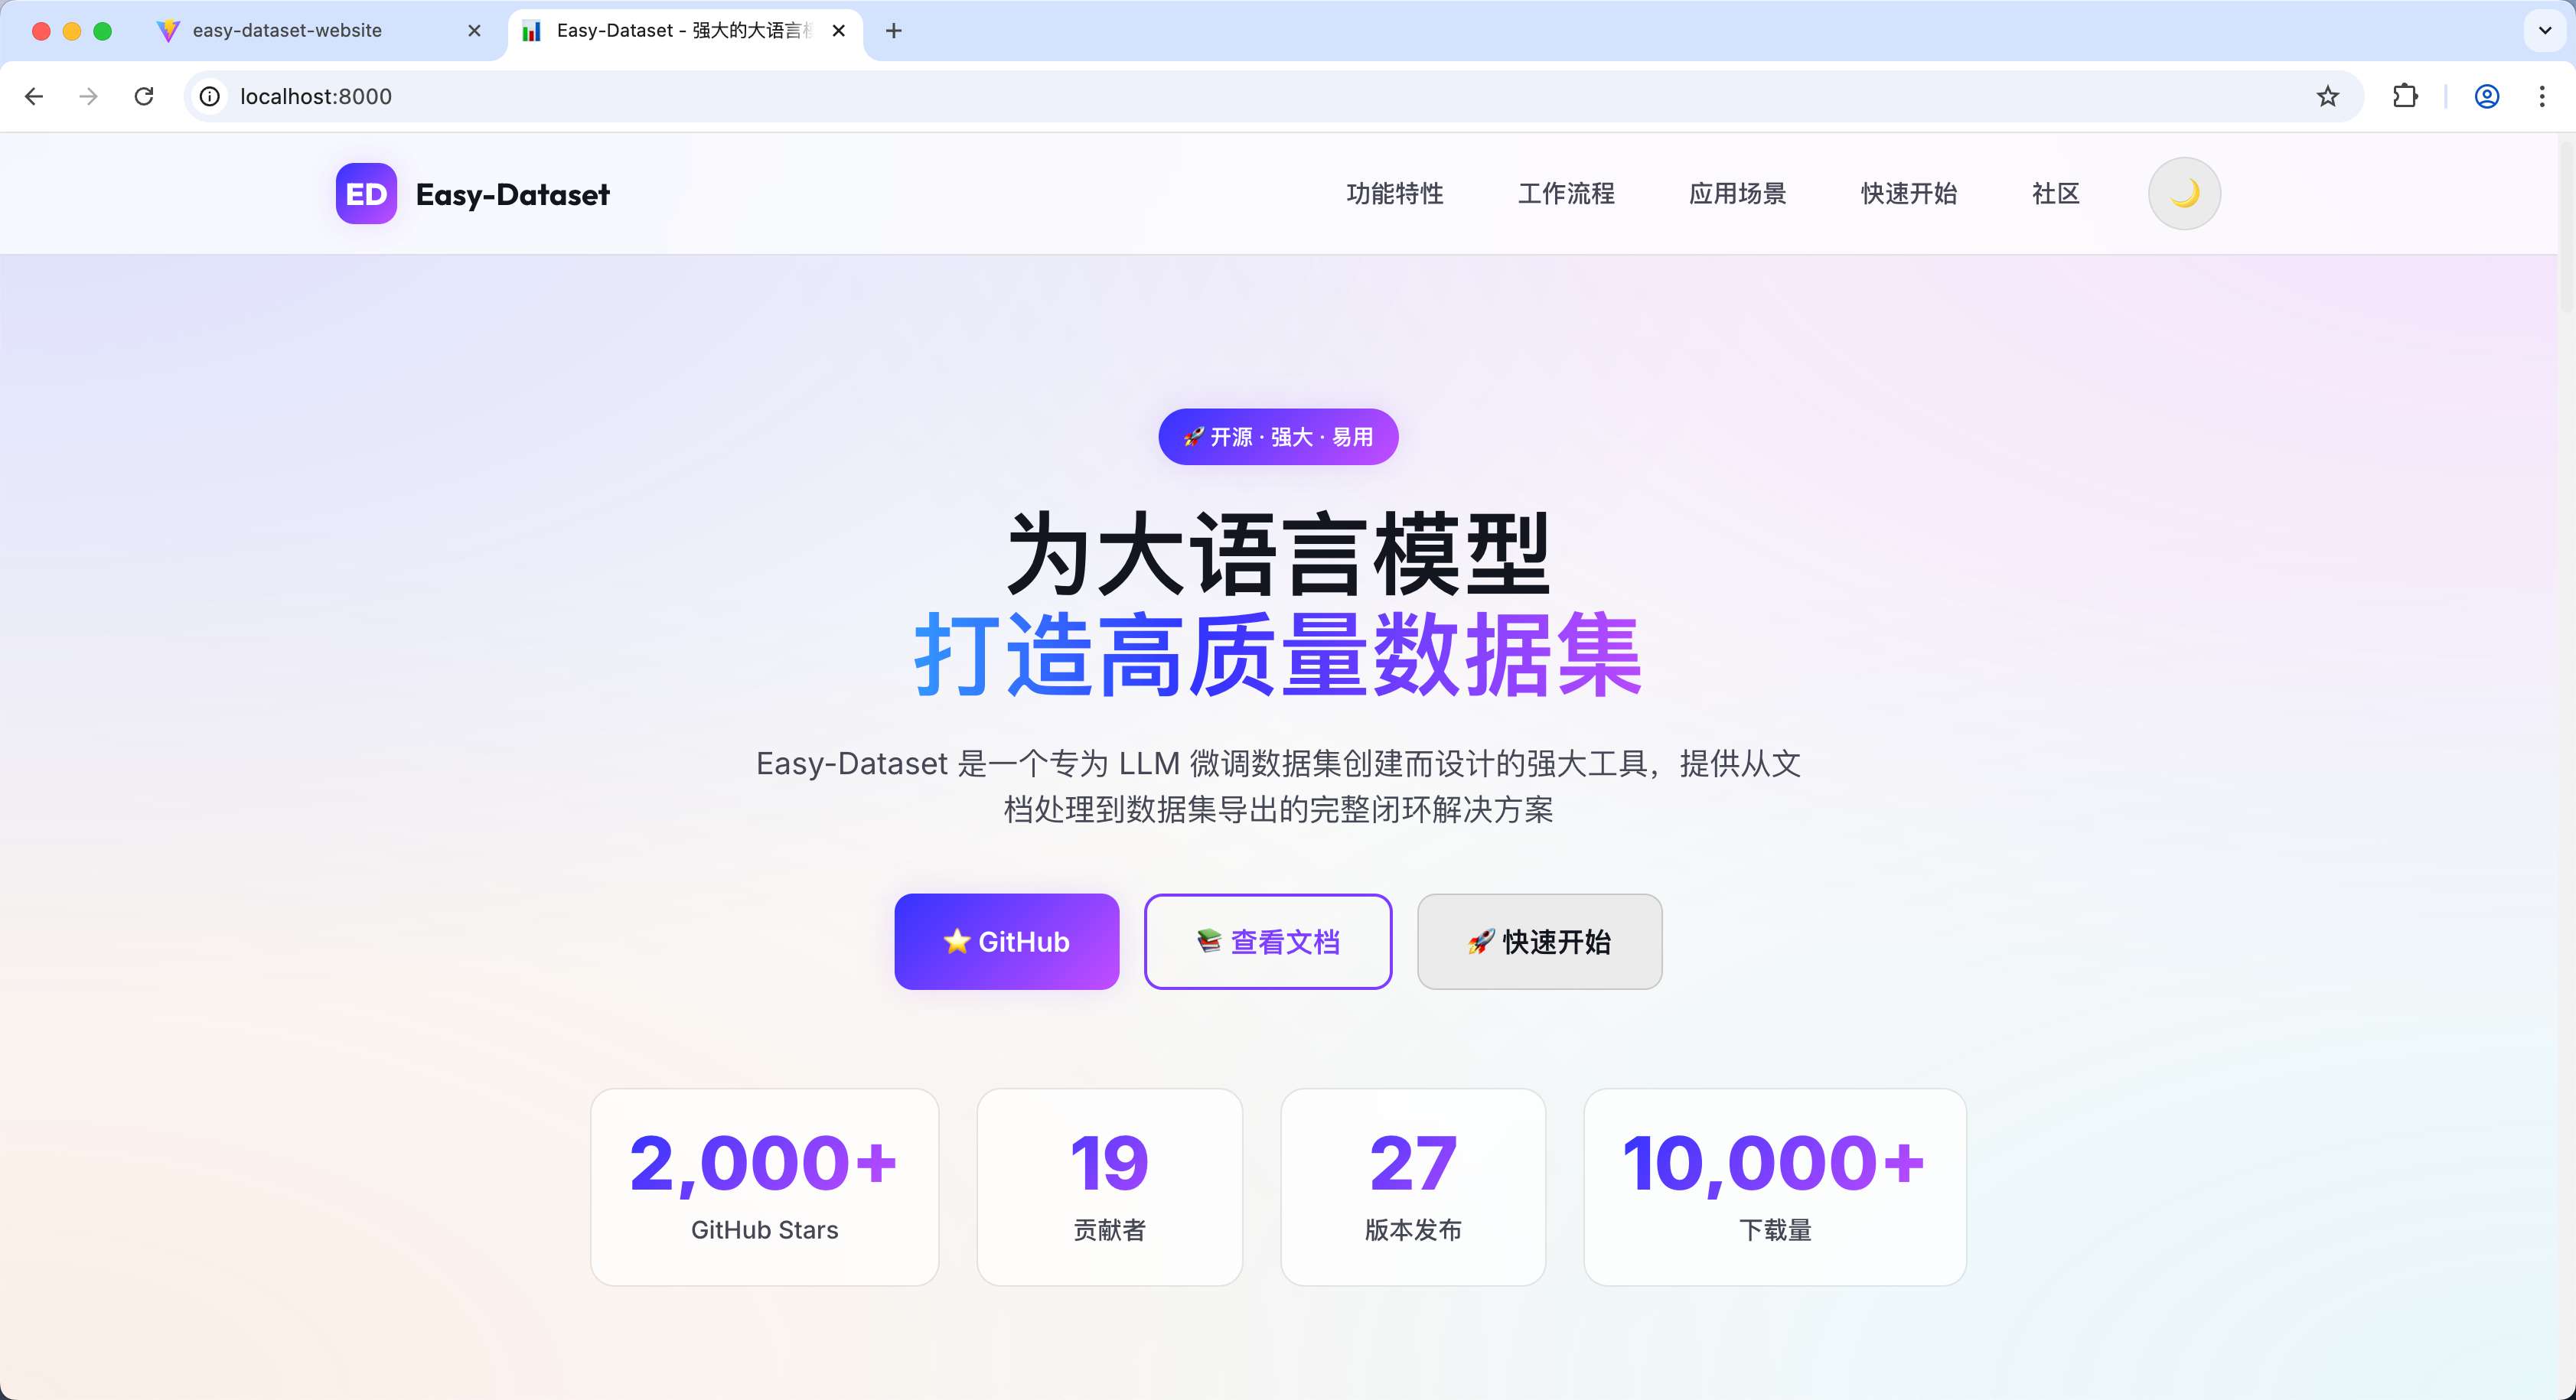Click the ED logo icon

pos(366,194)
